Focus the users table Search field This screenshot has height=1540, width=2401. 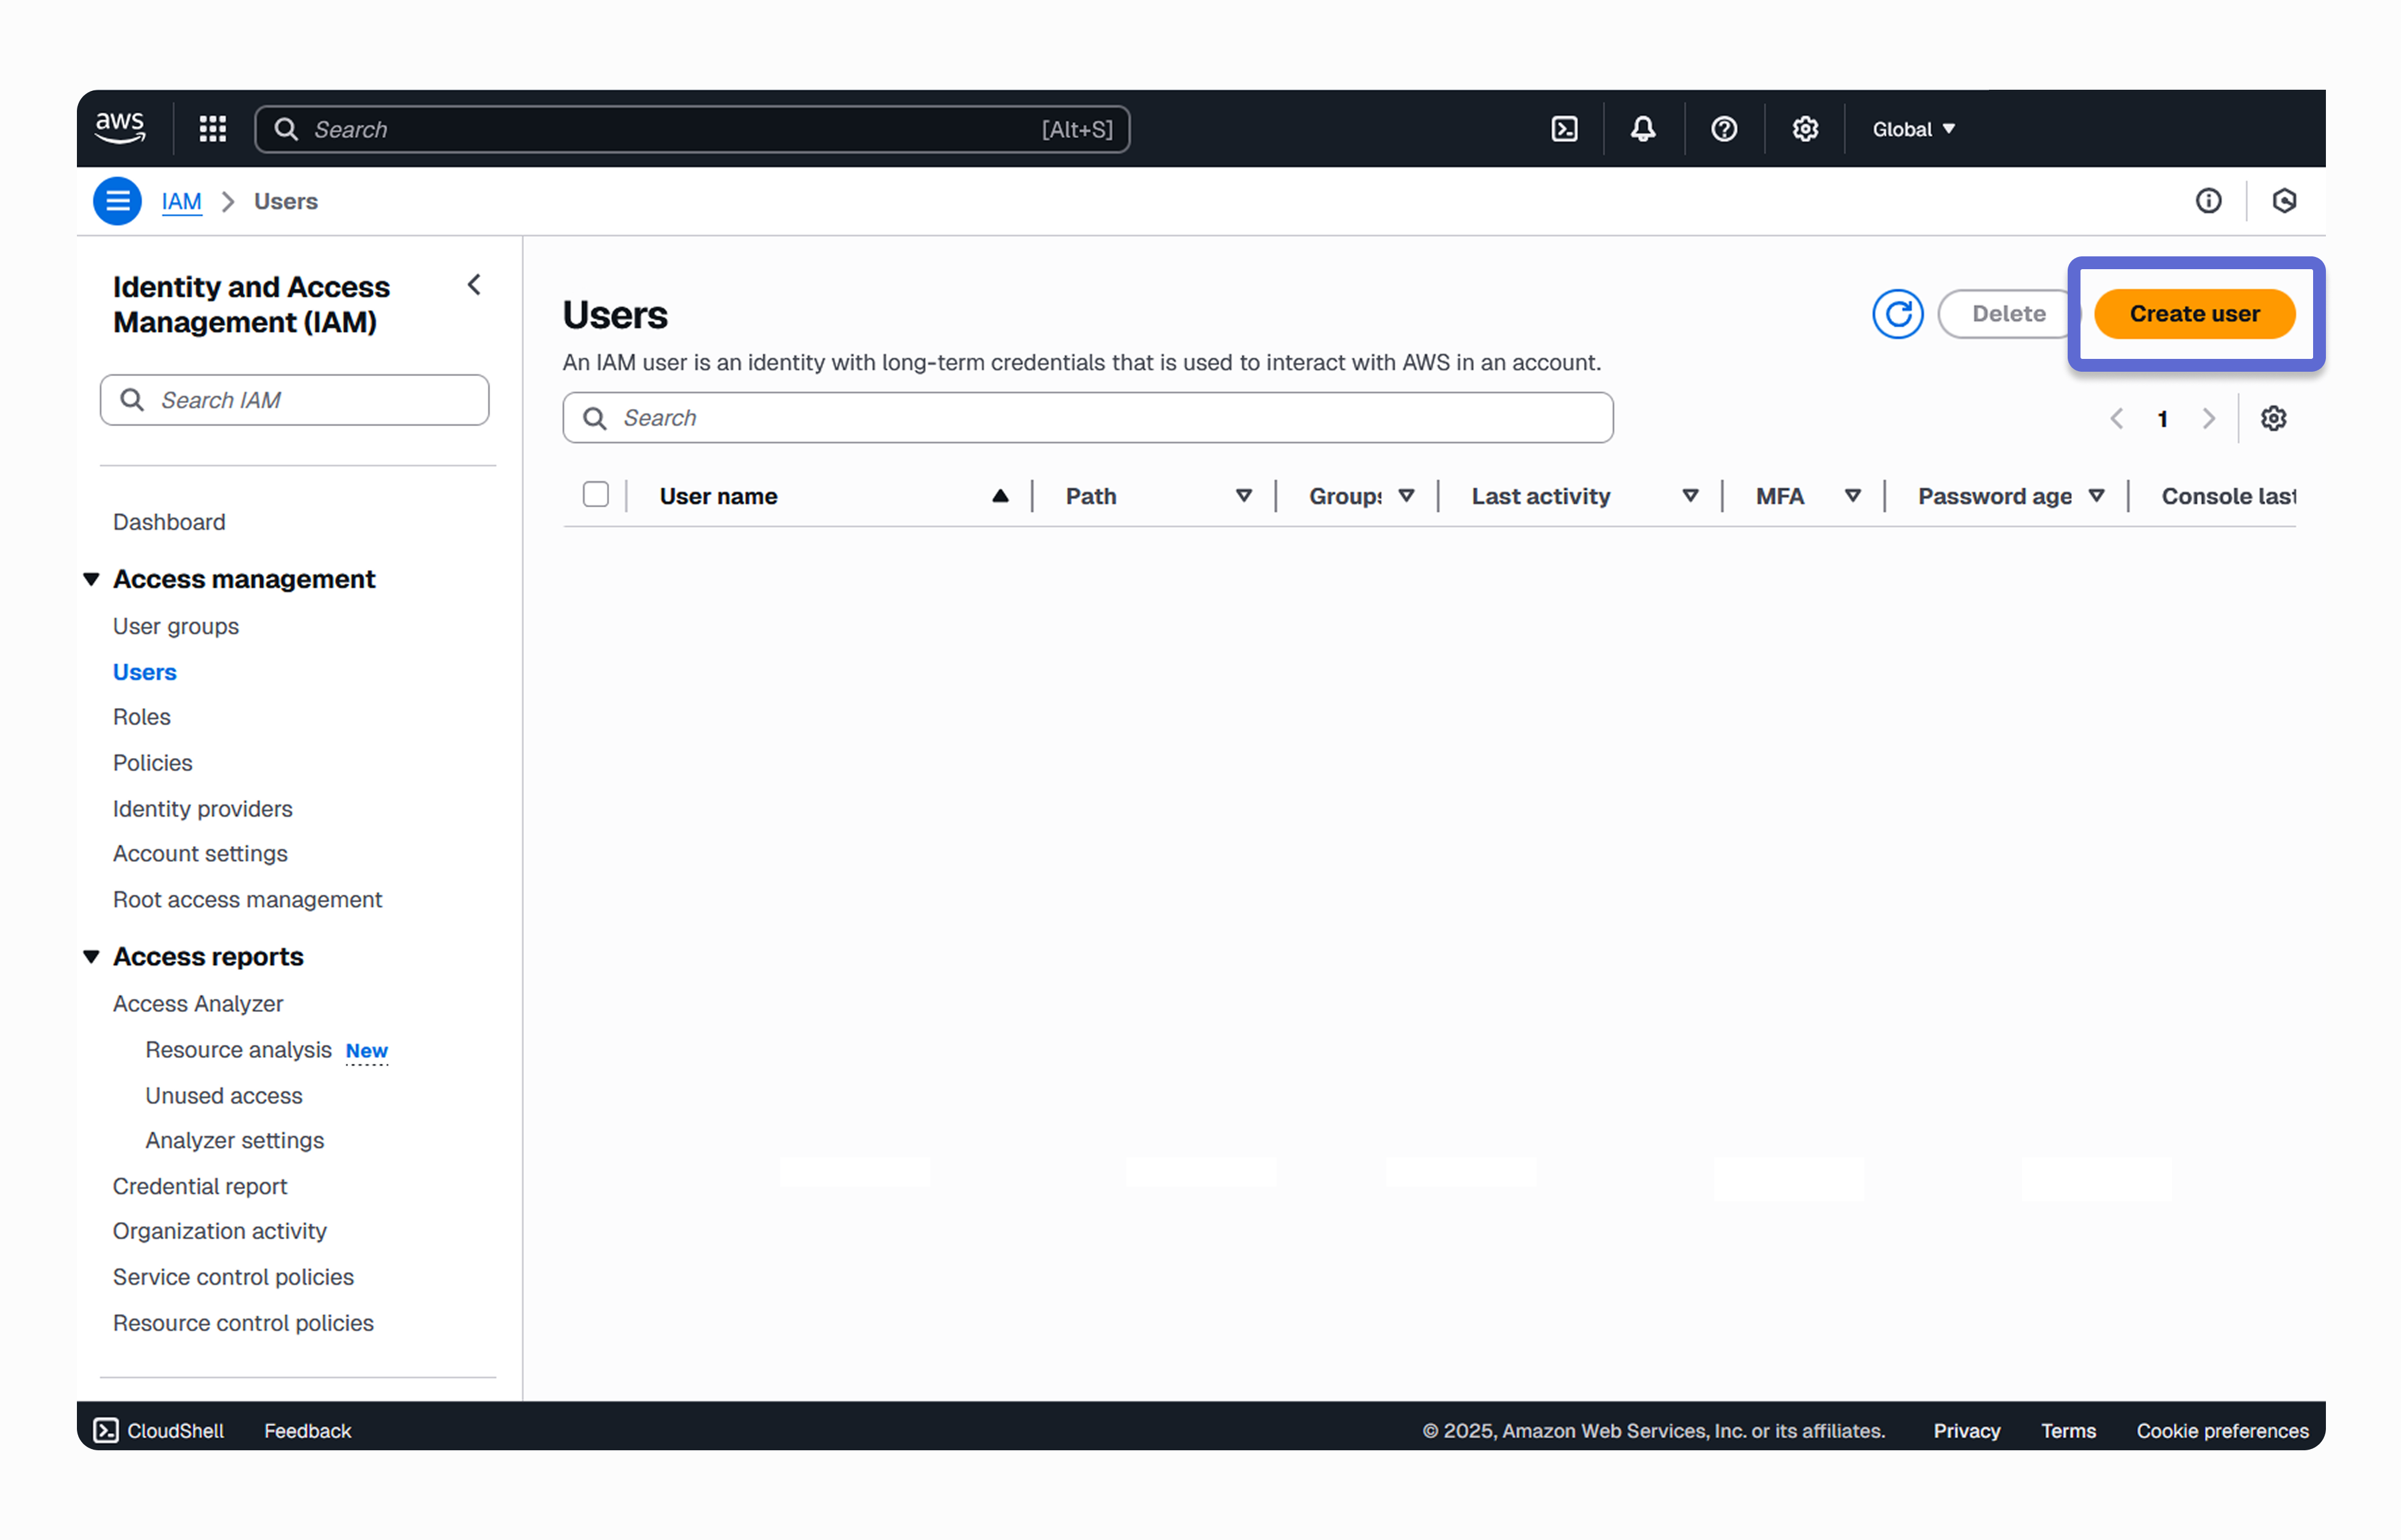click(x=1088, y=418)
